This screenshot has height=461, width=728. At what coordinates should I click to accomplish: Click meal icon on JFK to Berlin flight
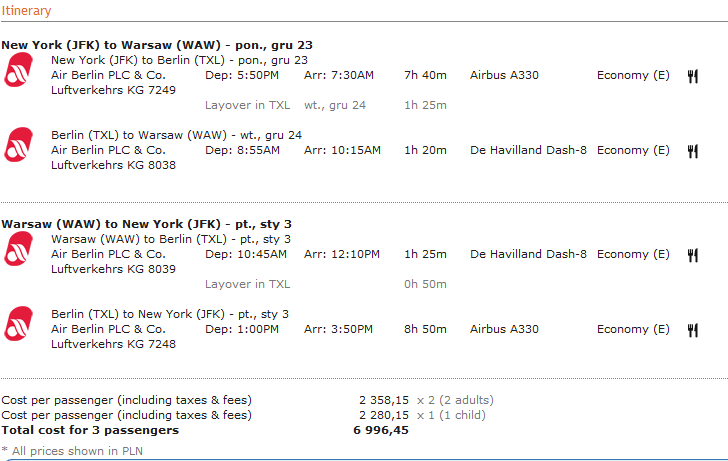[693, 76]
